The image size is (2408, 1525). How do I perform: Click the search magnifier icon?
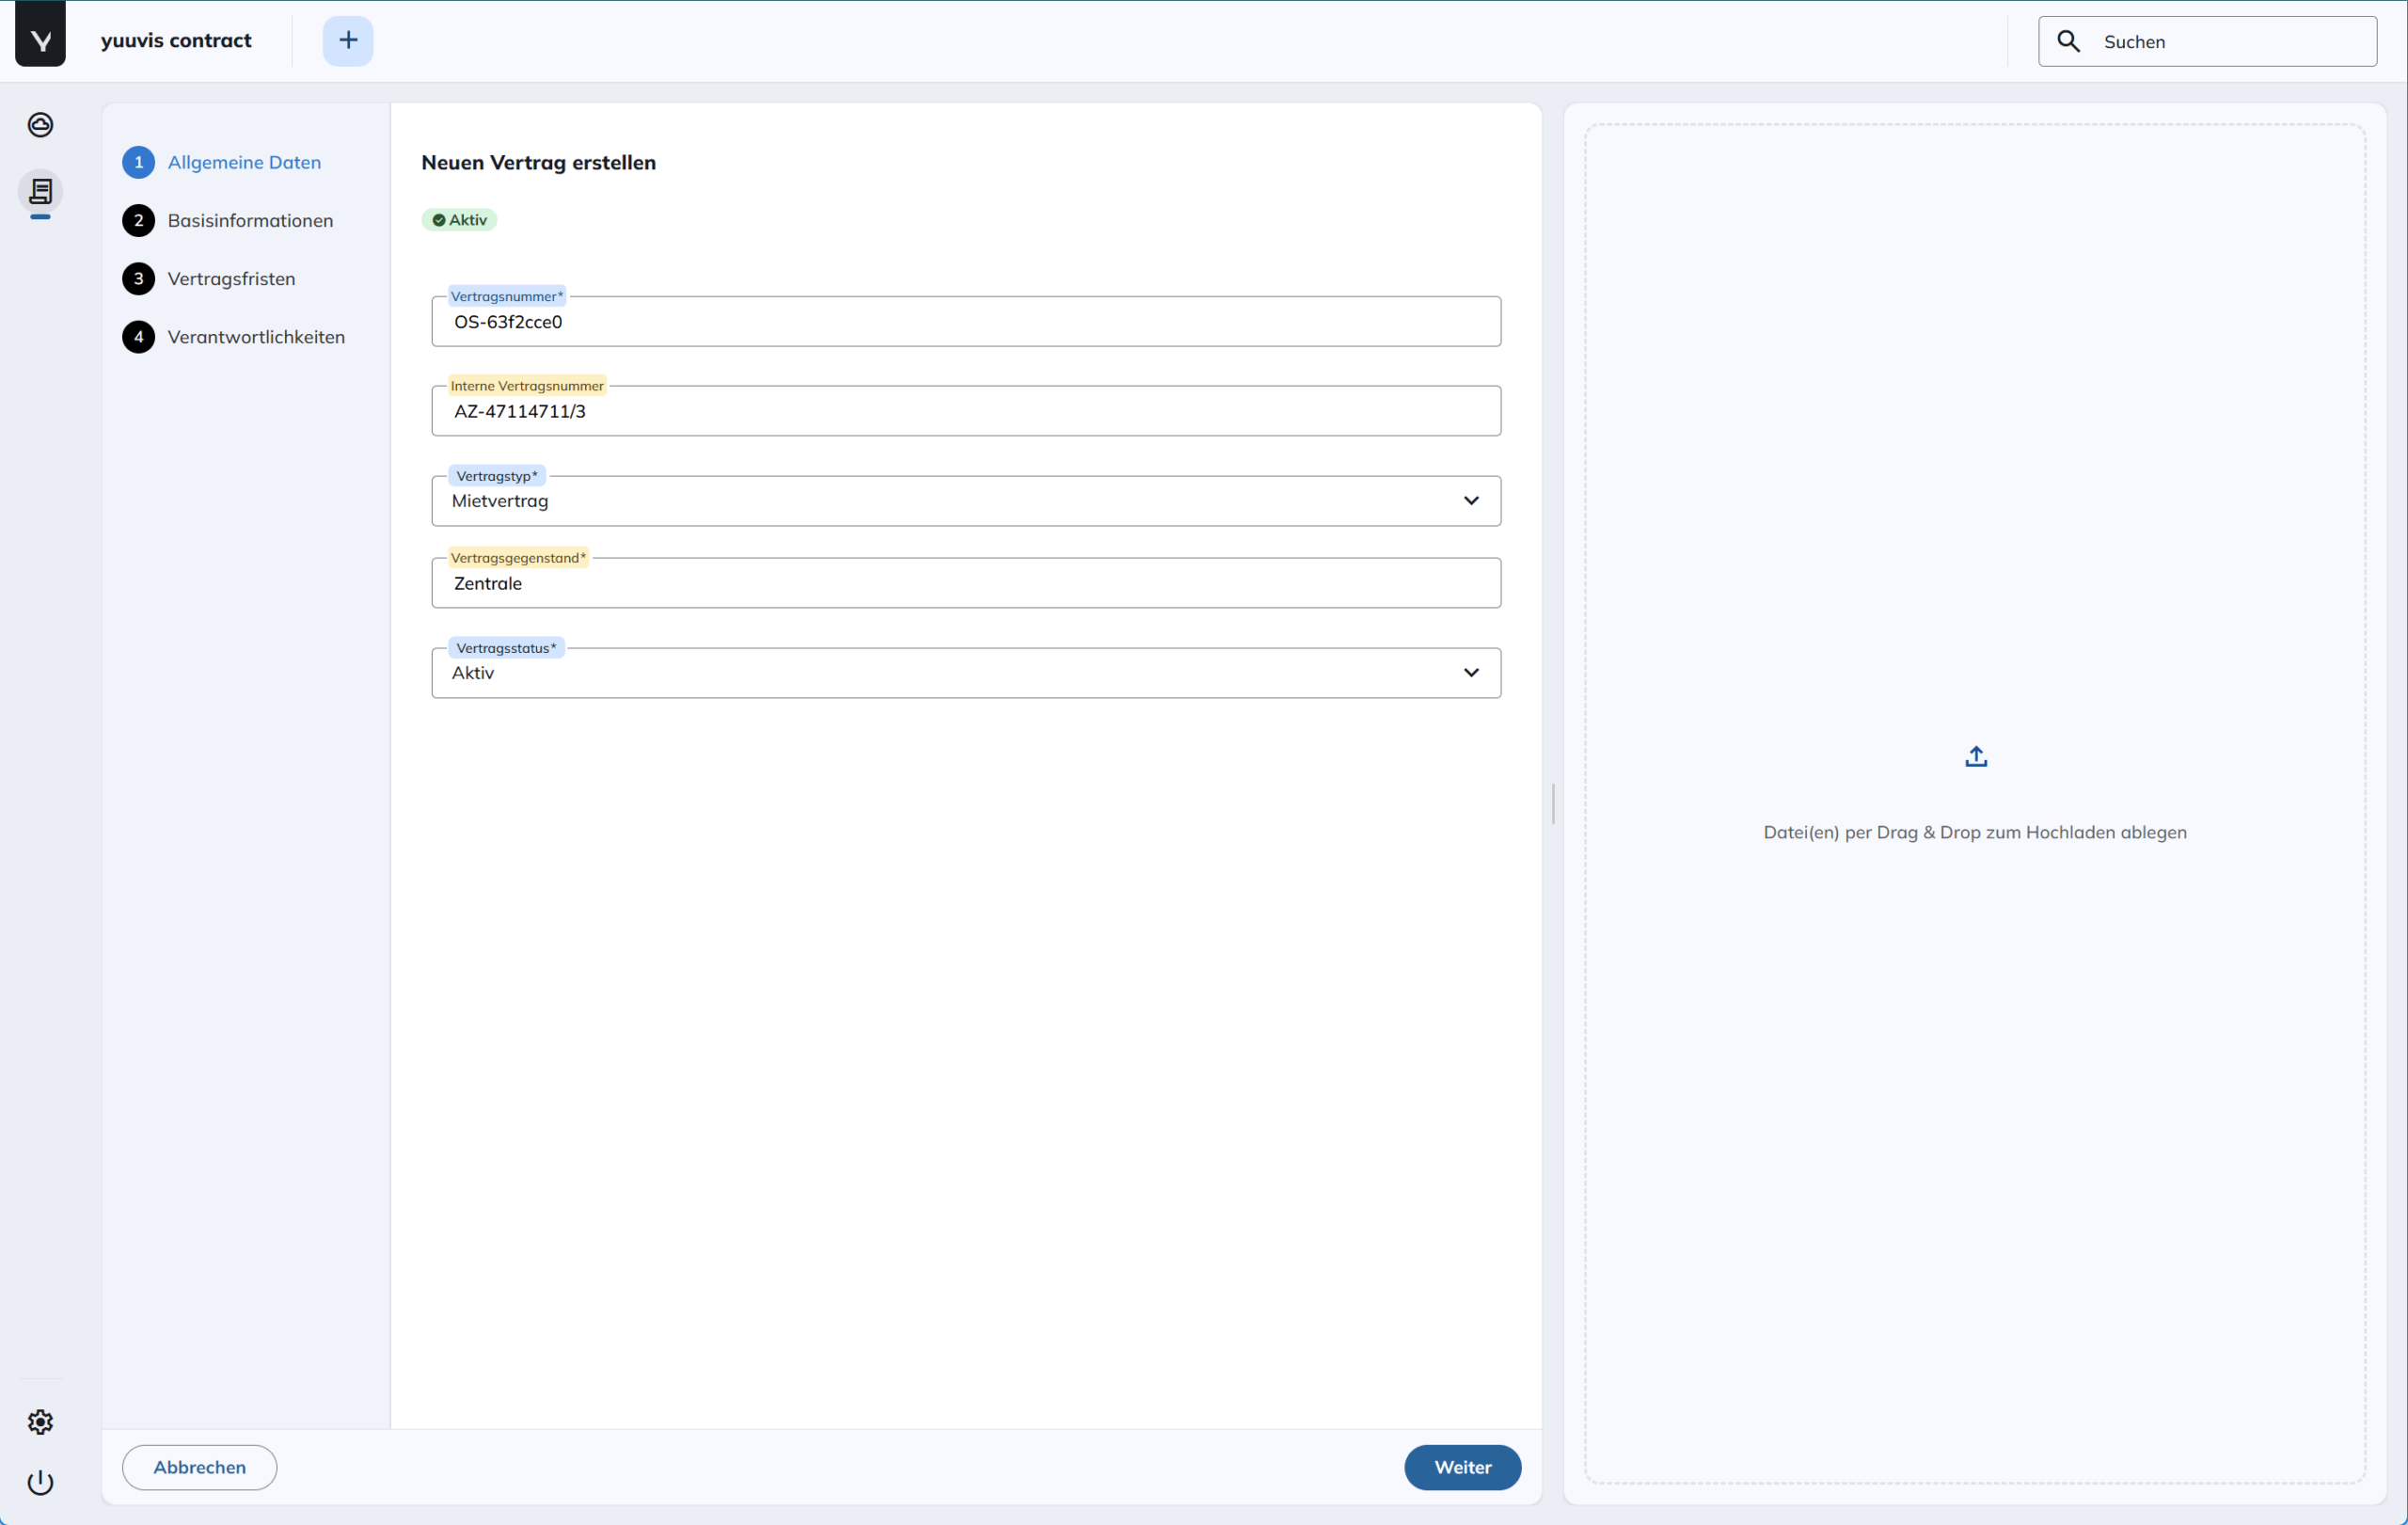coord(2068,41)
